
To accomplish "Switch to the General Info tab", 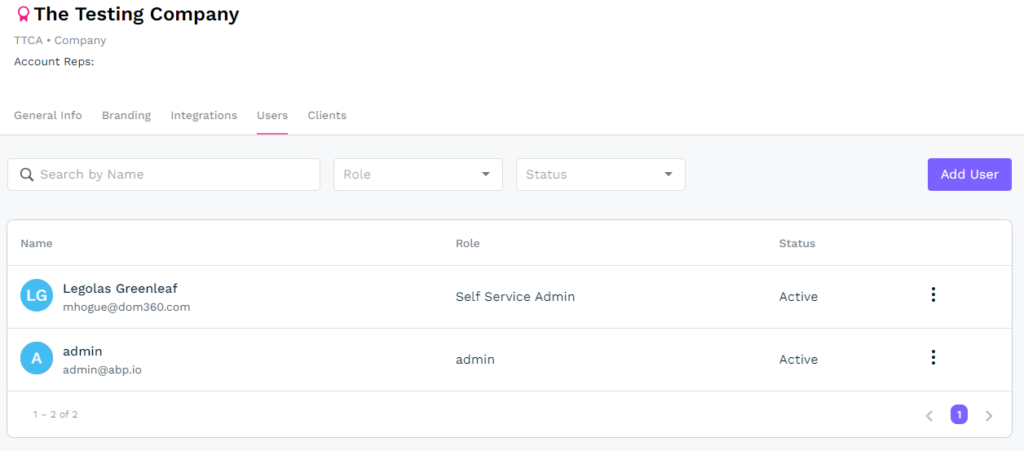I will [48, 116].
